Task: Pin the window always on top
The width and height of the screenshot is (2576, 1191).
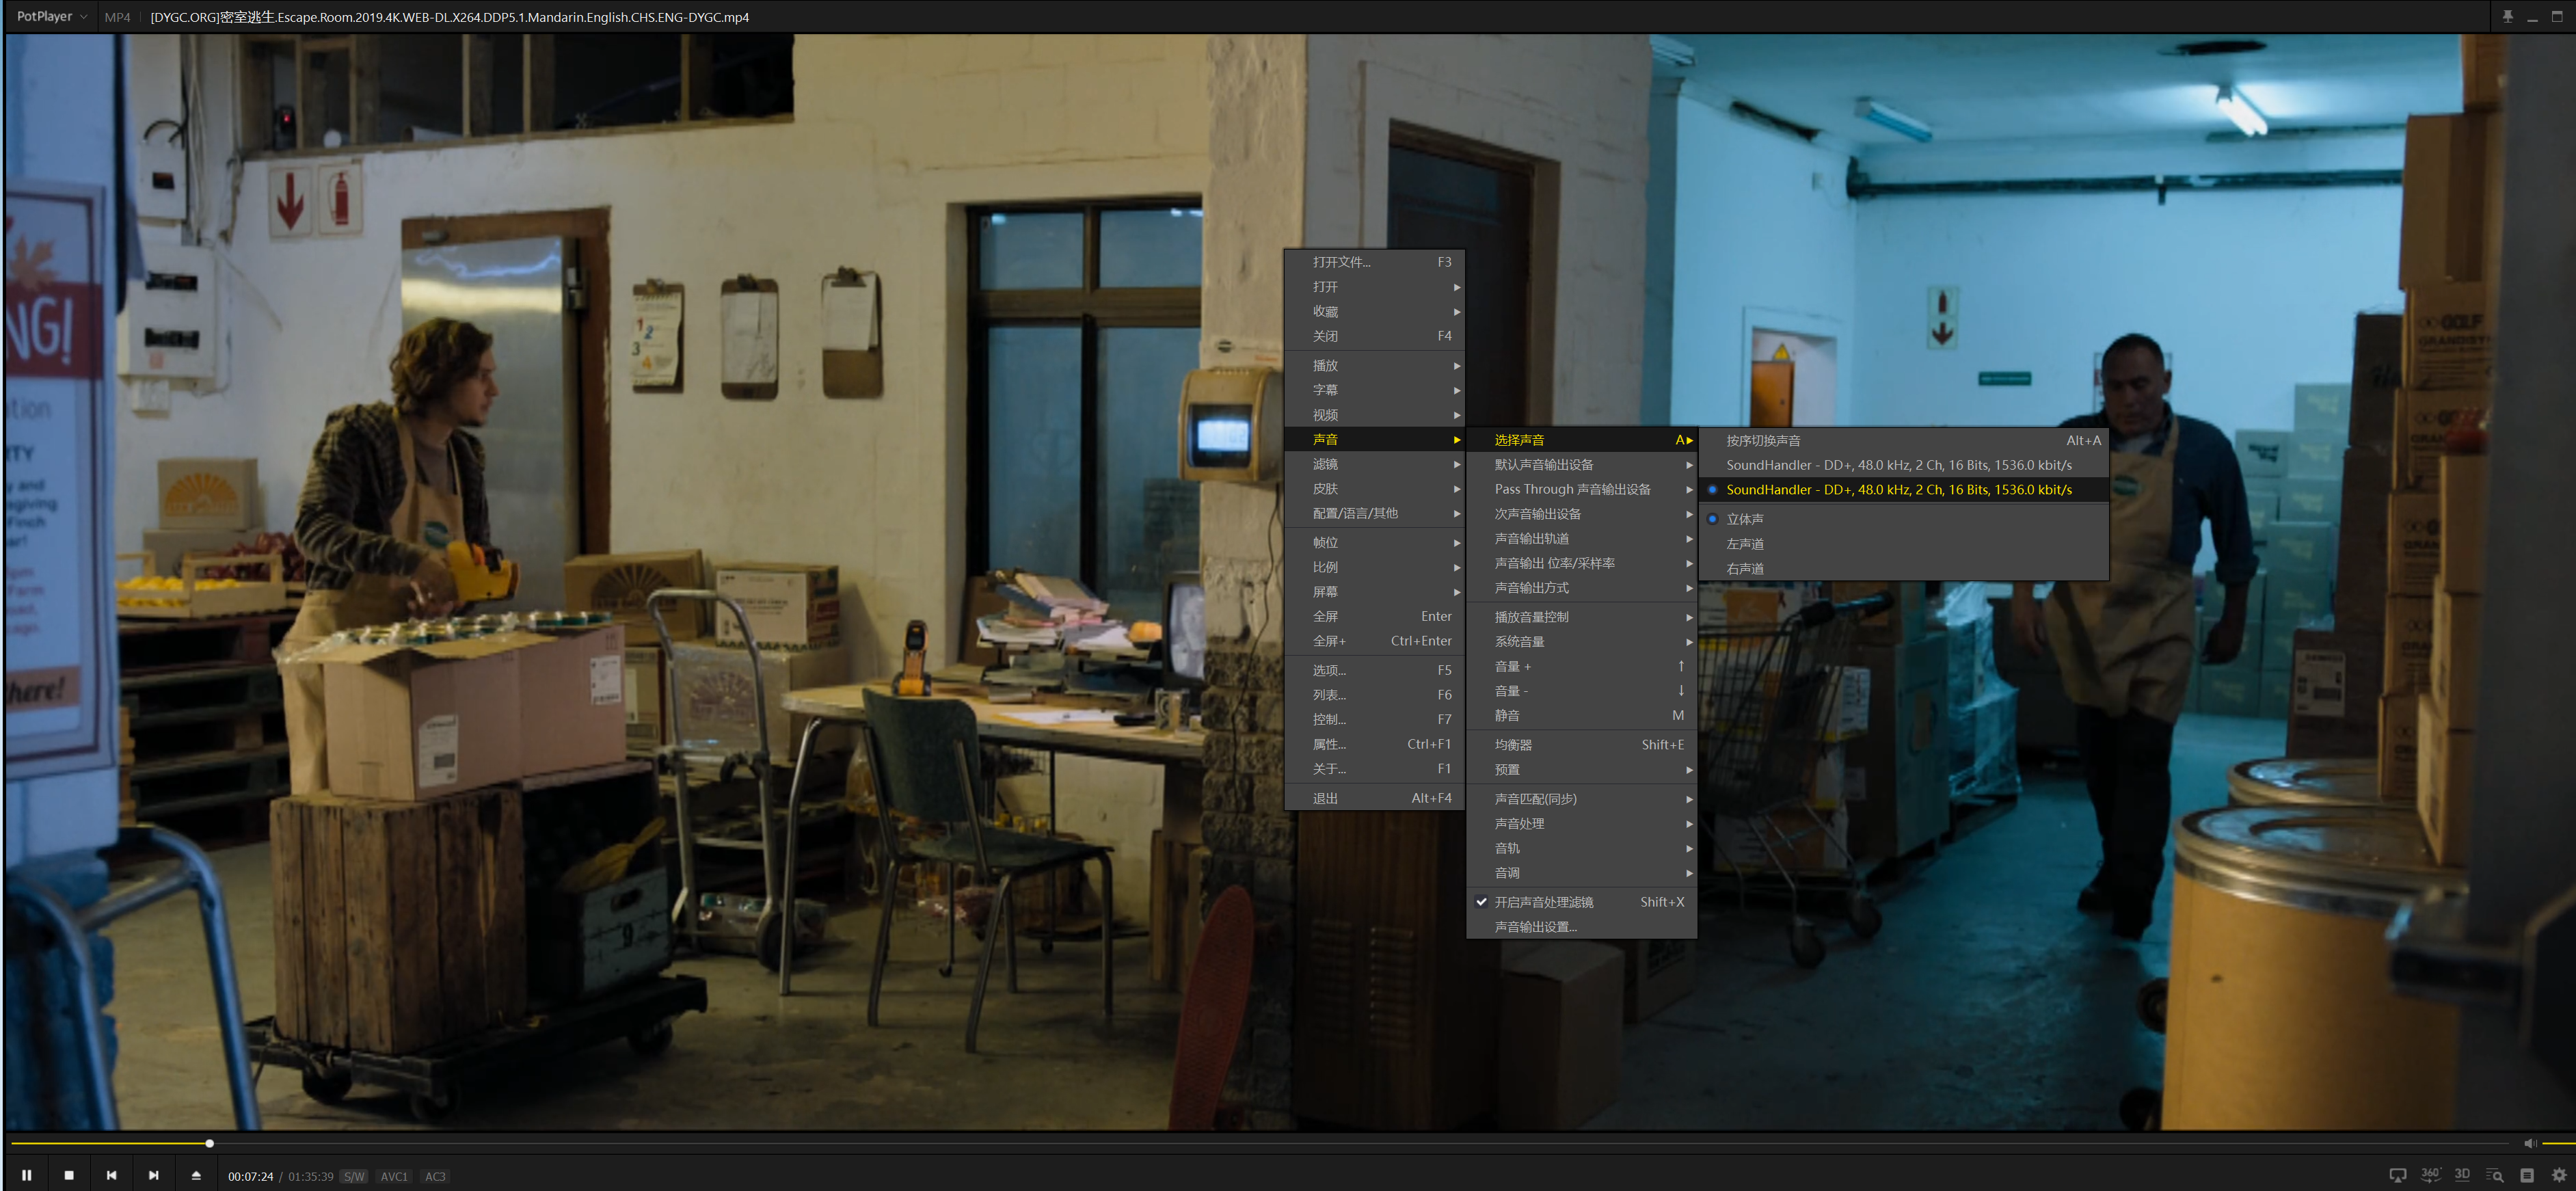Action: (x=2508, y=17)
